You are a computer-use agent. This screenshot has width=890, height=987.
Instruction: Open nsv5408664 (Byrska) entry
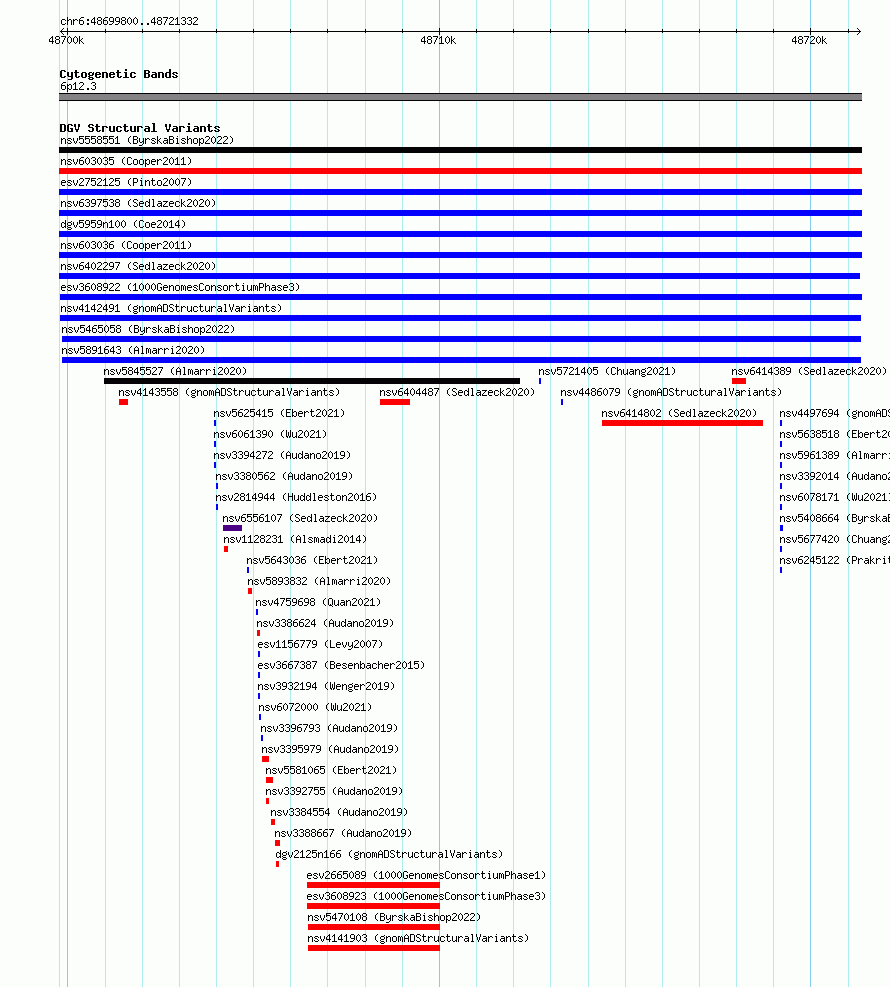[835, 518]
